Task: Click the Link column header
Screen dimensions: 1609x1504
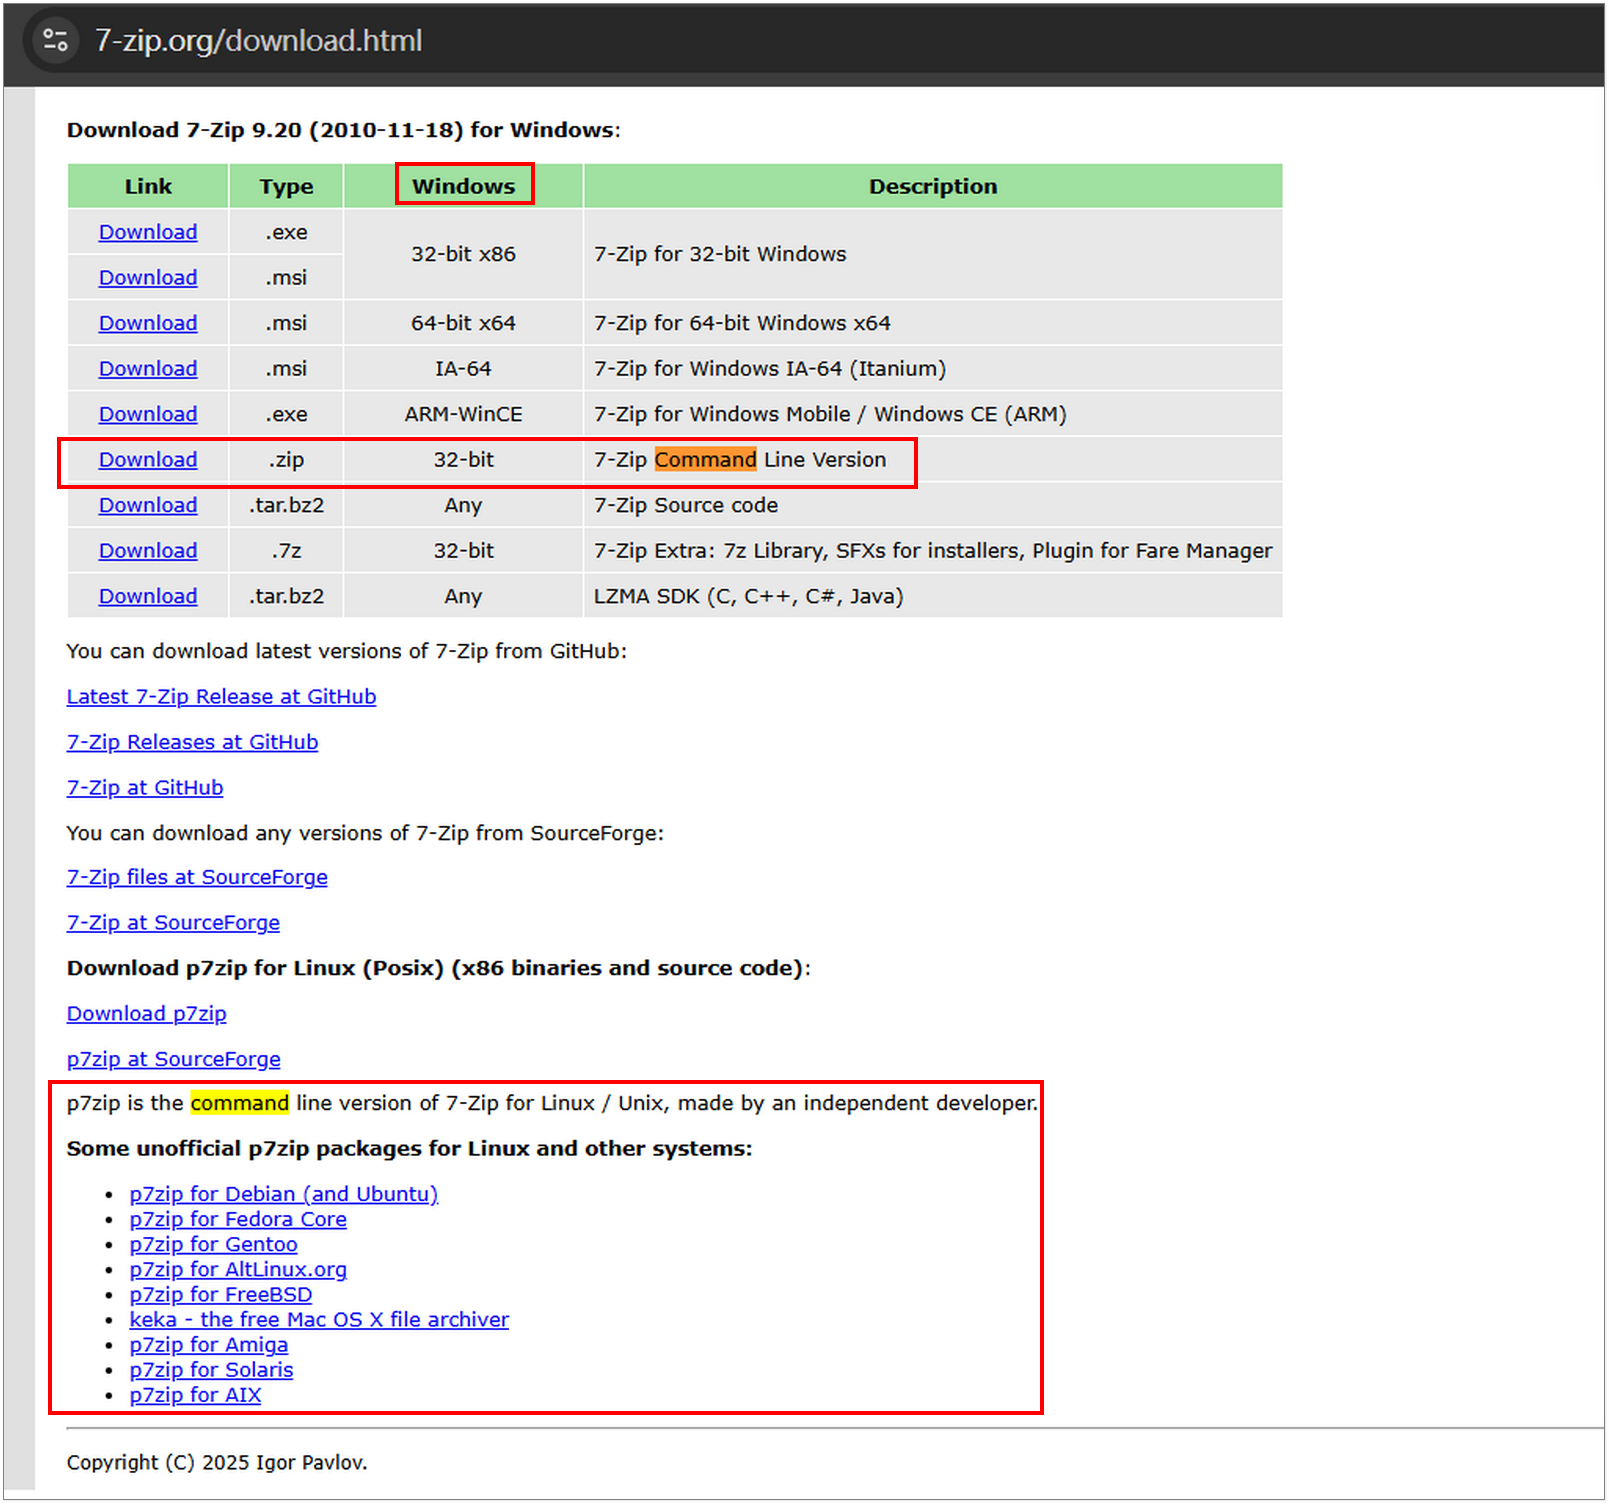Action: pos(148,186)
